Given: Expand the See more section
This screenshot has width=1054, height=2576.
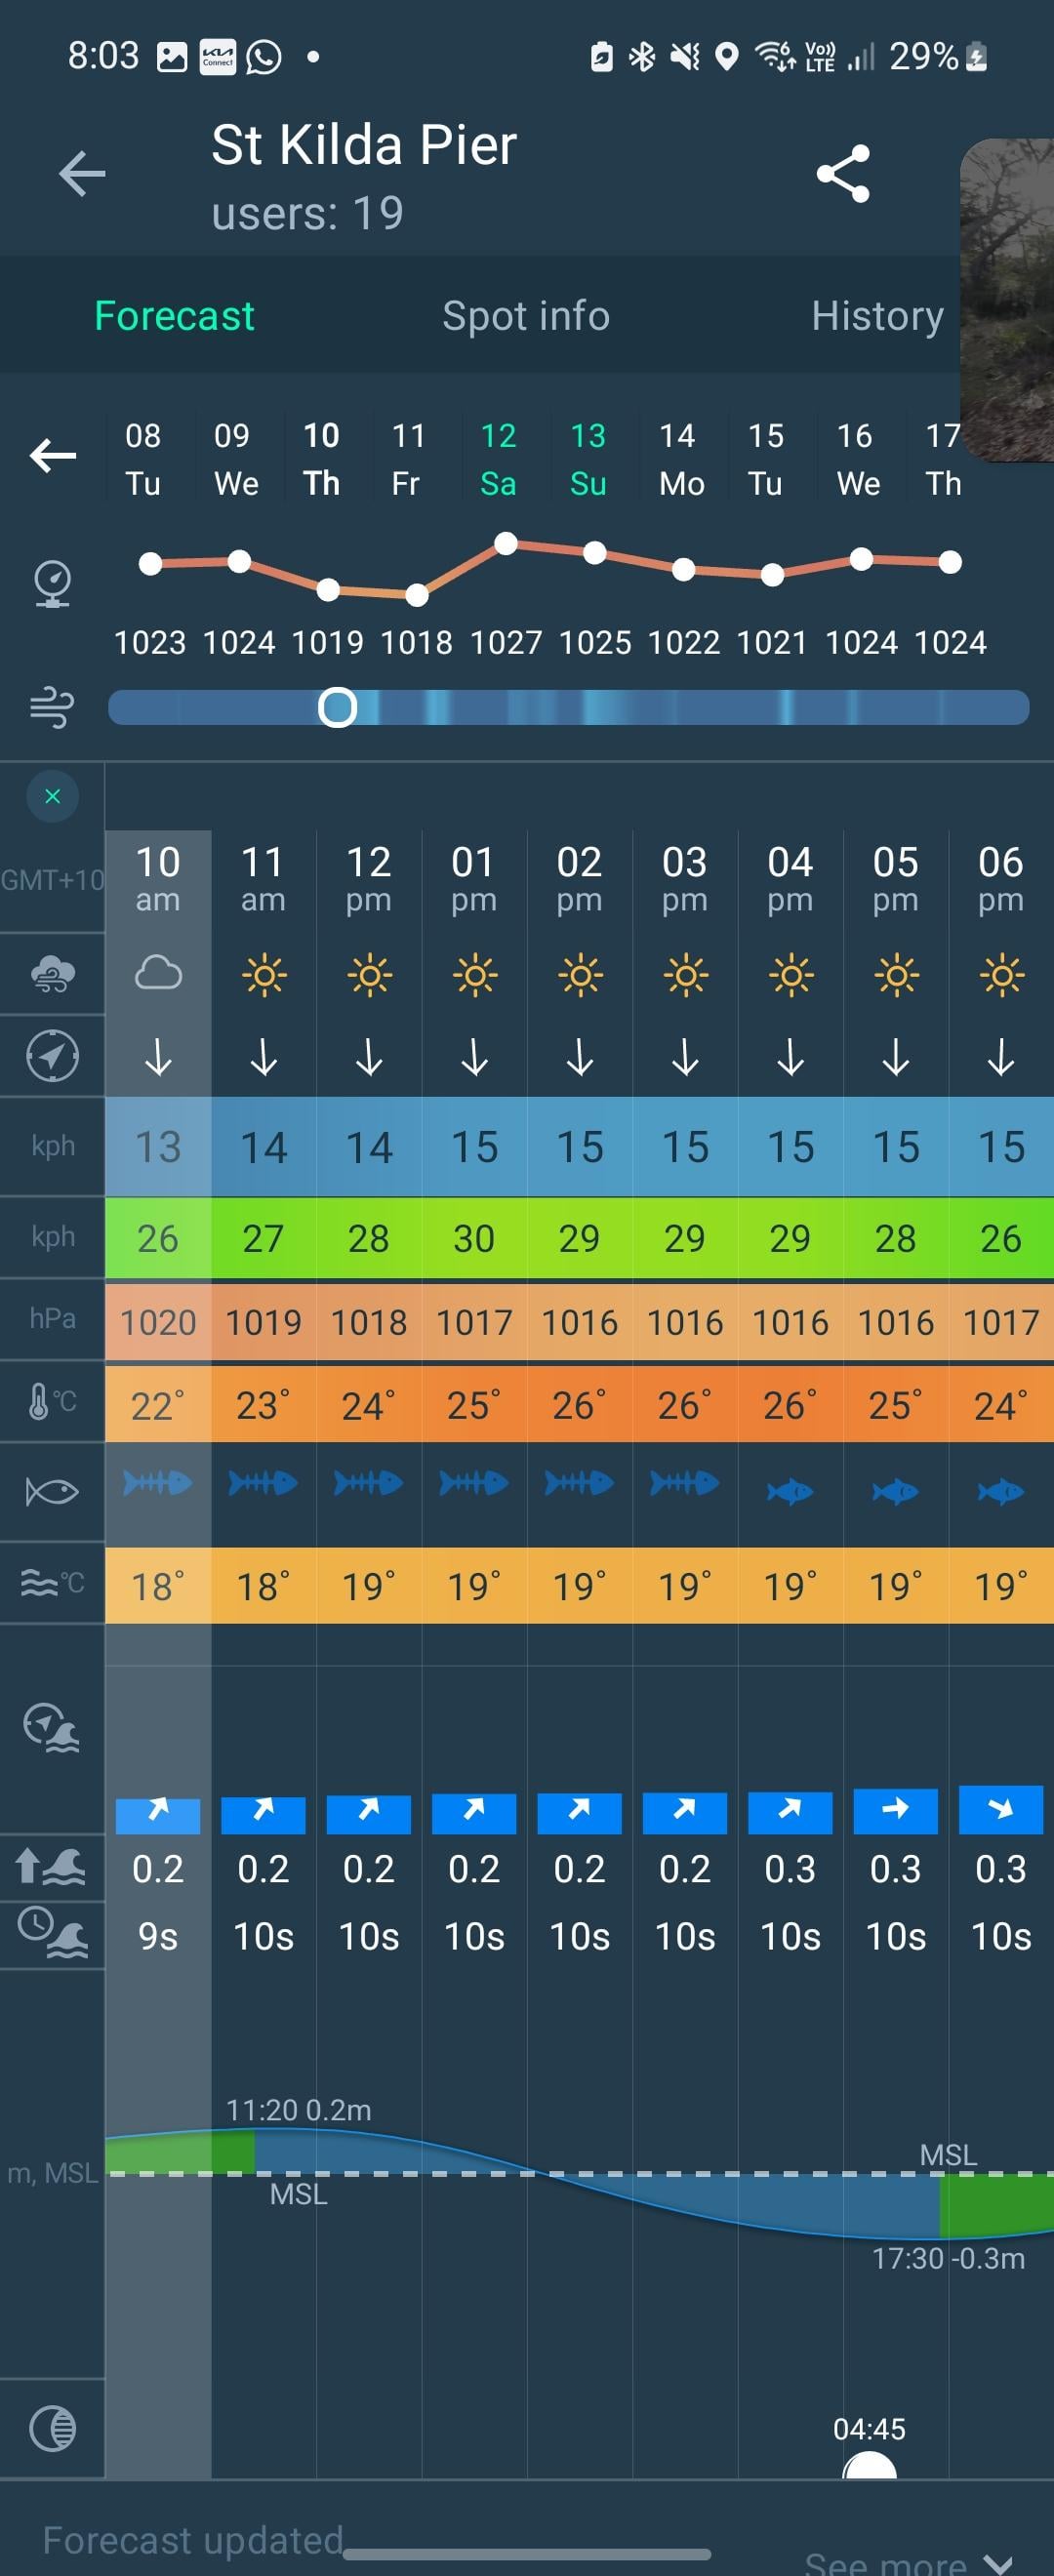Looking at the screenshot, I should point(906,2562).
